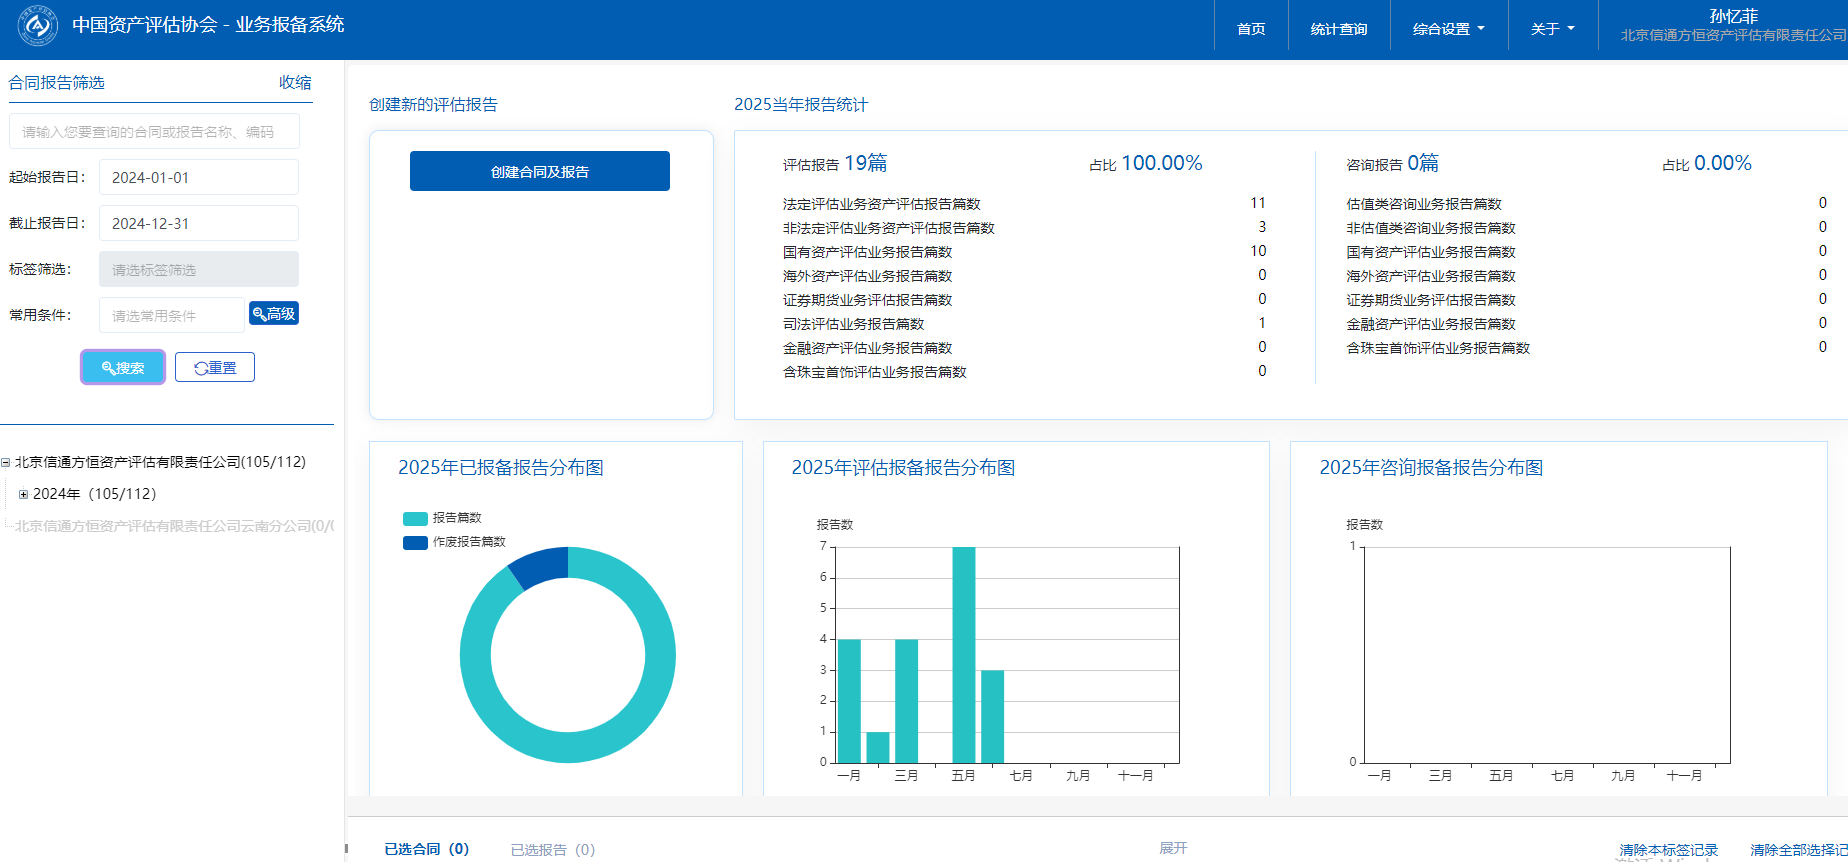Click 清除本标签记录 link
This screenshot has height=862, width=1848.
pyautogui.click(x=1668, y=850)
